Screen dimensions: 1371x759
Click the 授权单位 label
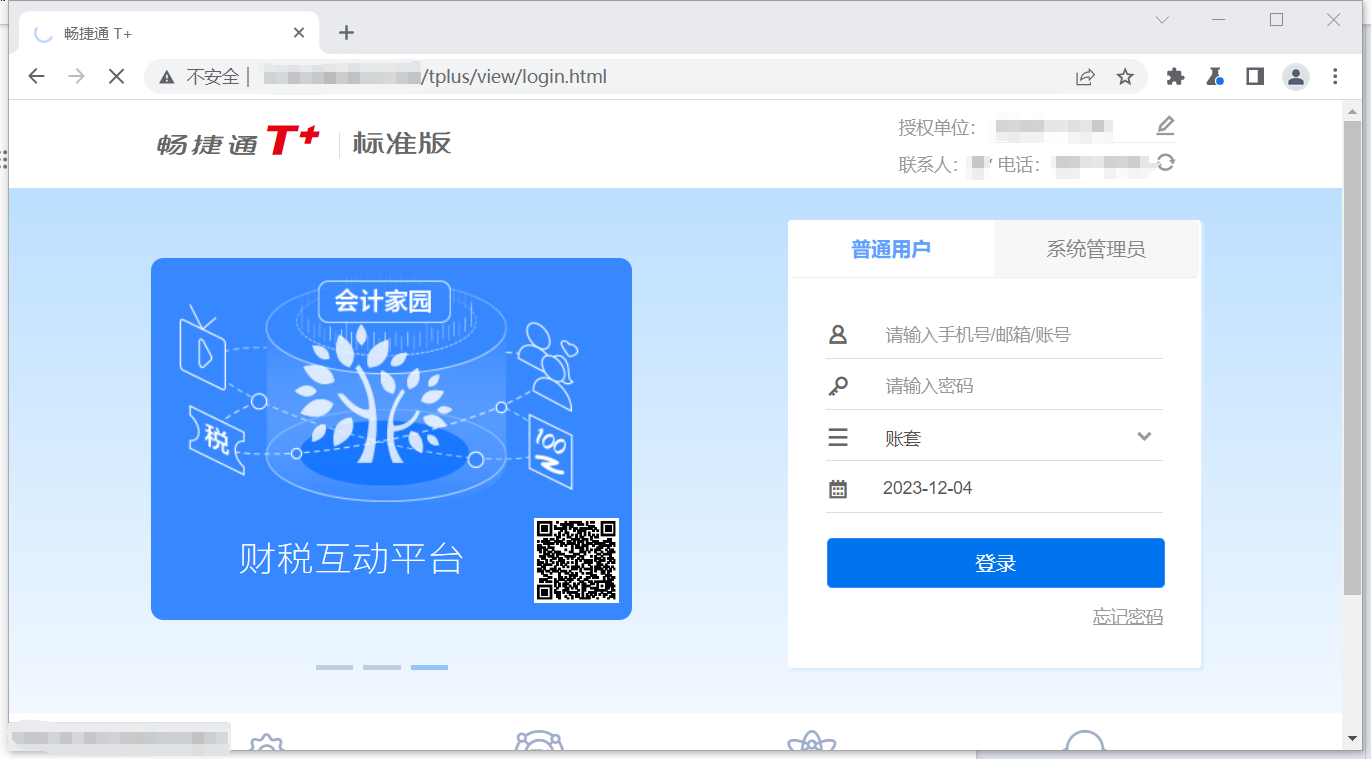click(937, 128)
